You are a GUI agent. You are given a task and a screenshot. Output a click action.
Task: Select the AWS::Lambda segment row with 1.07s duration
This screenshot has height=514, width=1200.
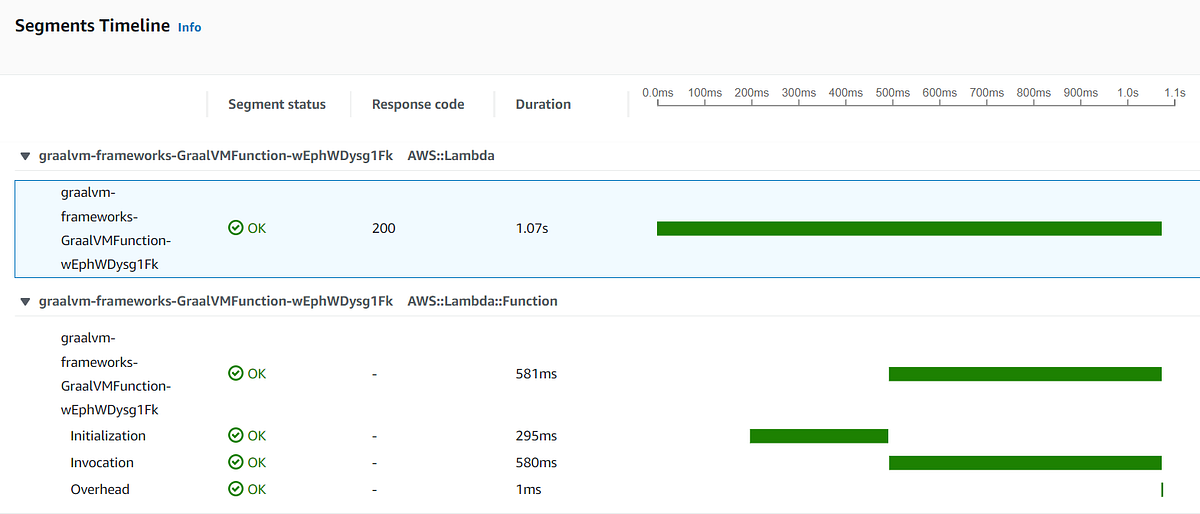pos(607,229)
